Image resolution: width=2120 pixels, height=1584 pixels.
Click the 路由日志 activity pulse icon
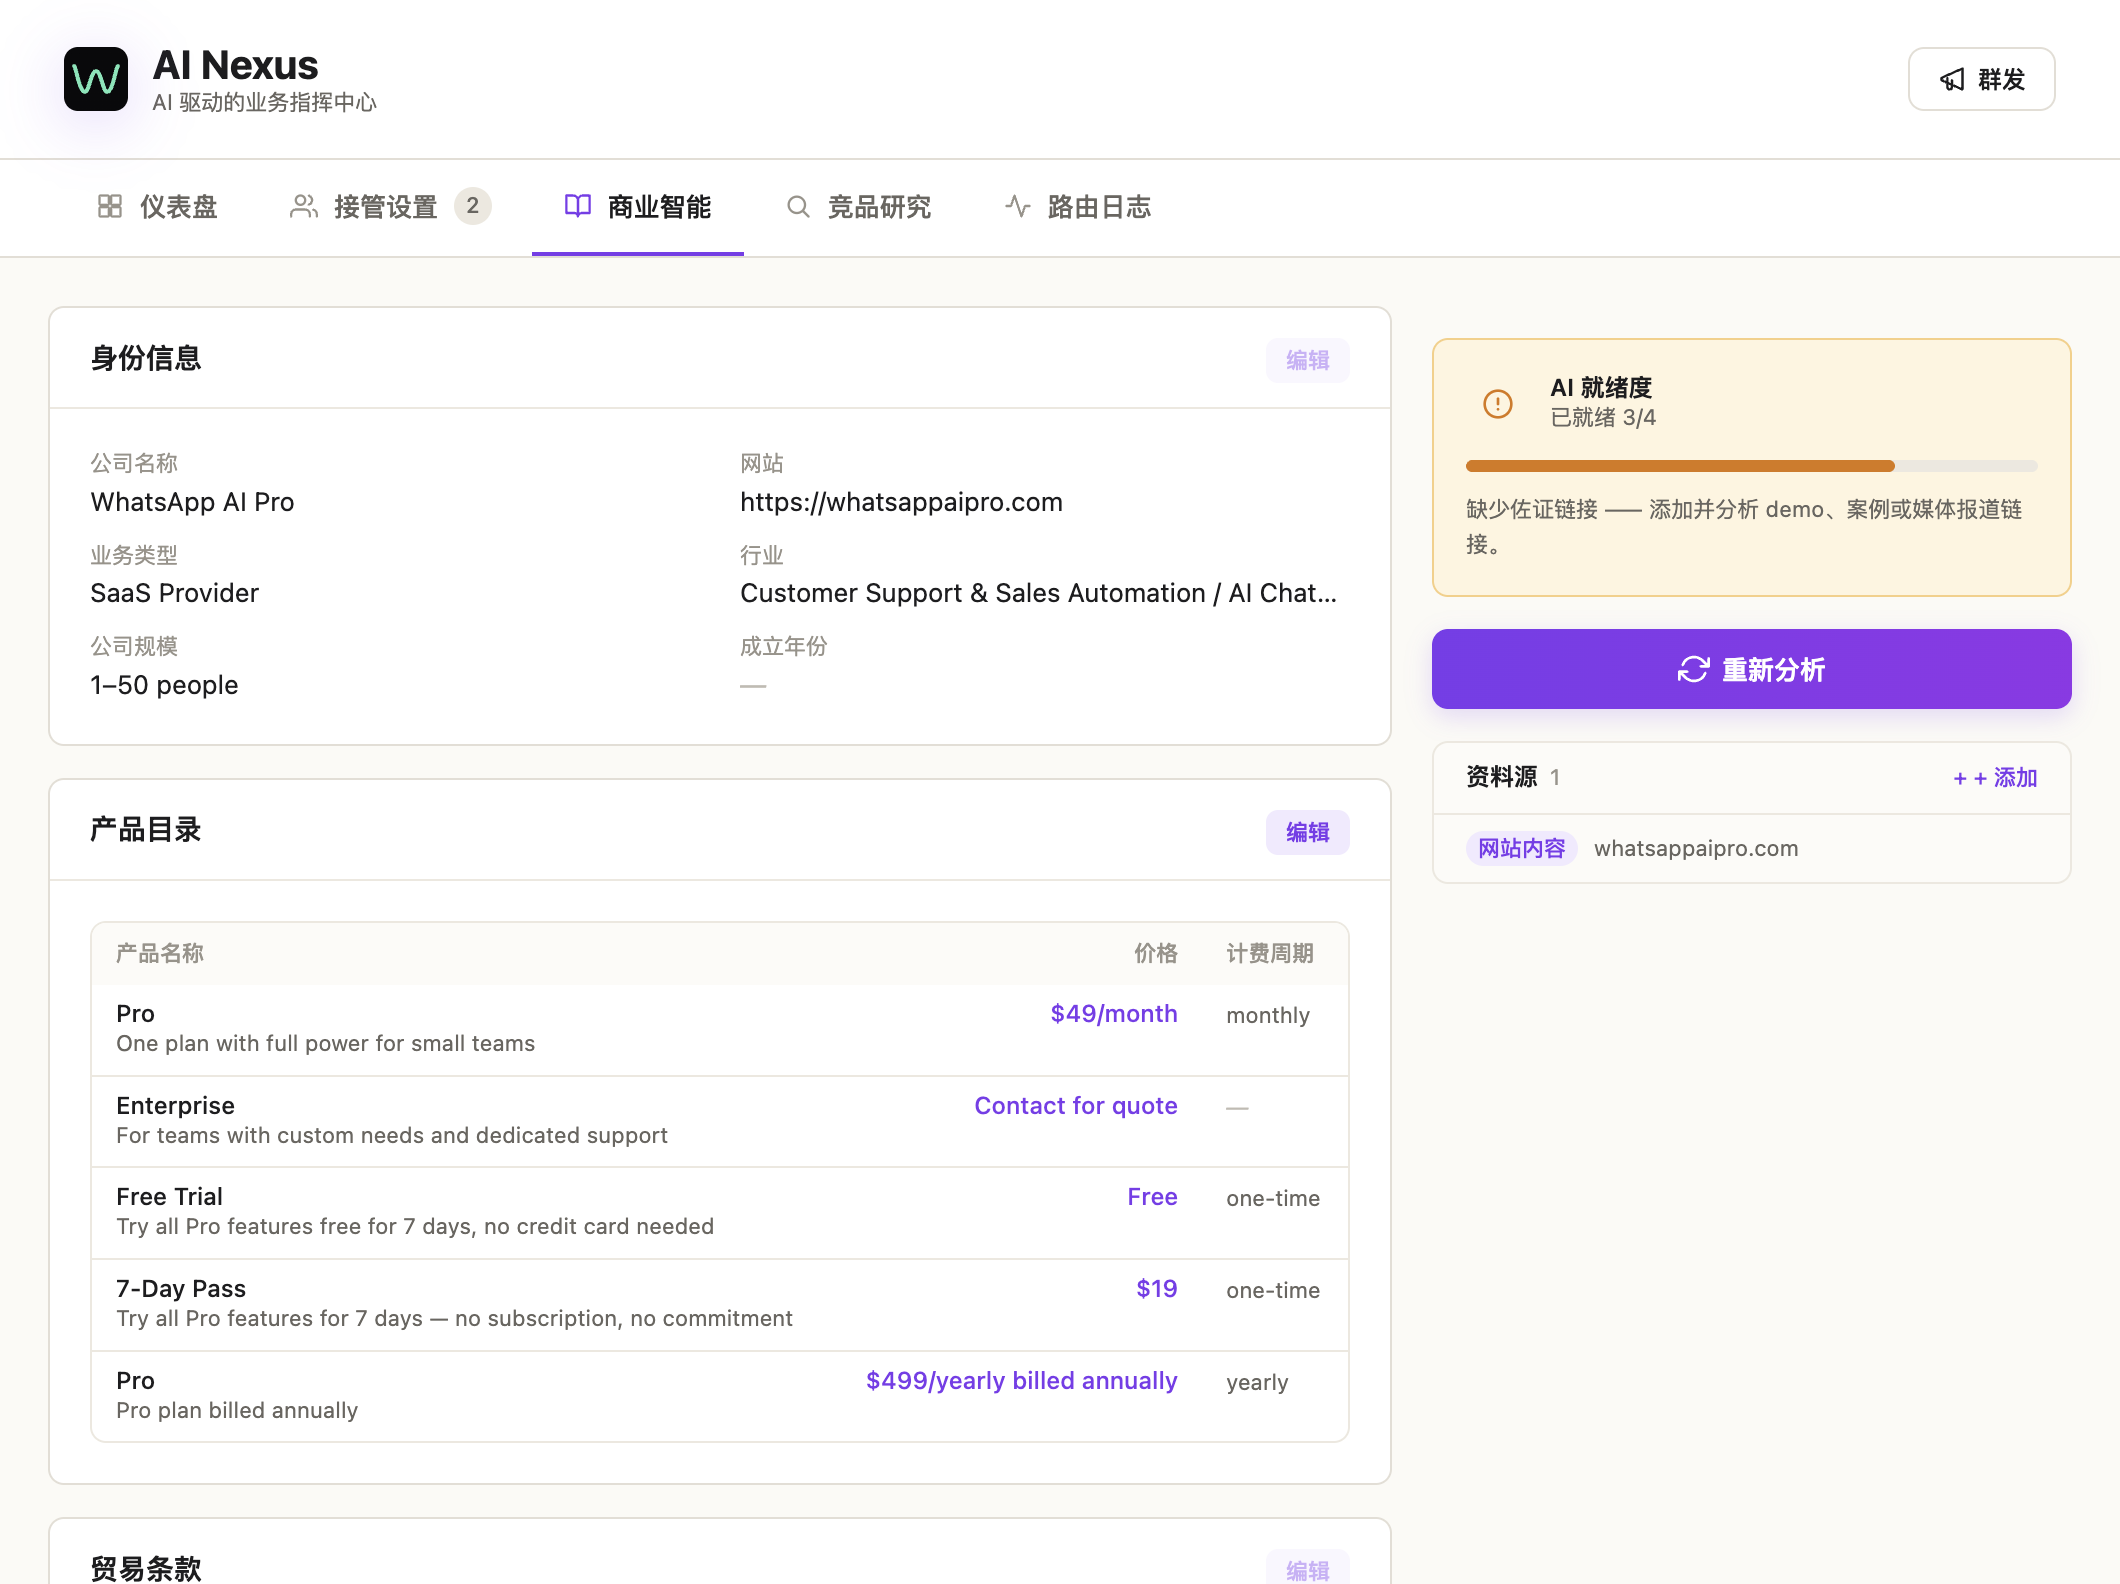[1018, 206]
